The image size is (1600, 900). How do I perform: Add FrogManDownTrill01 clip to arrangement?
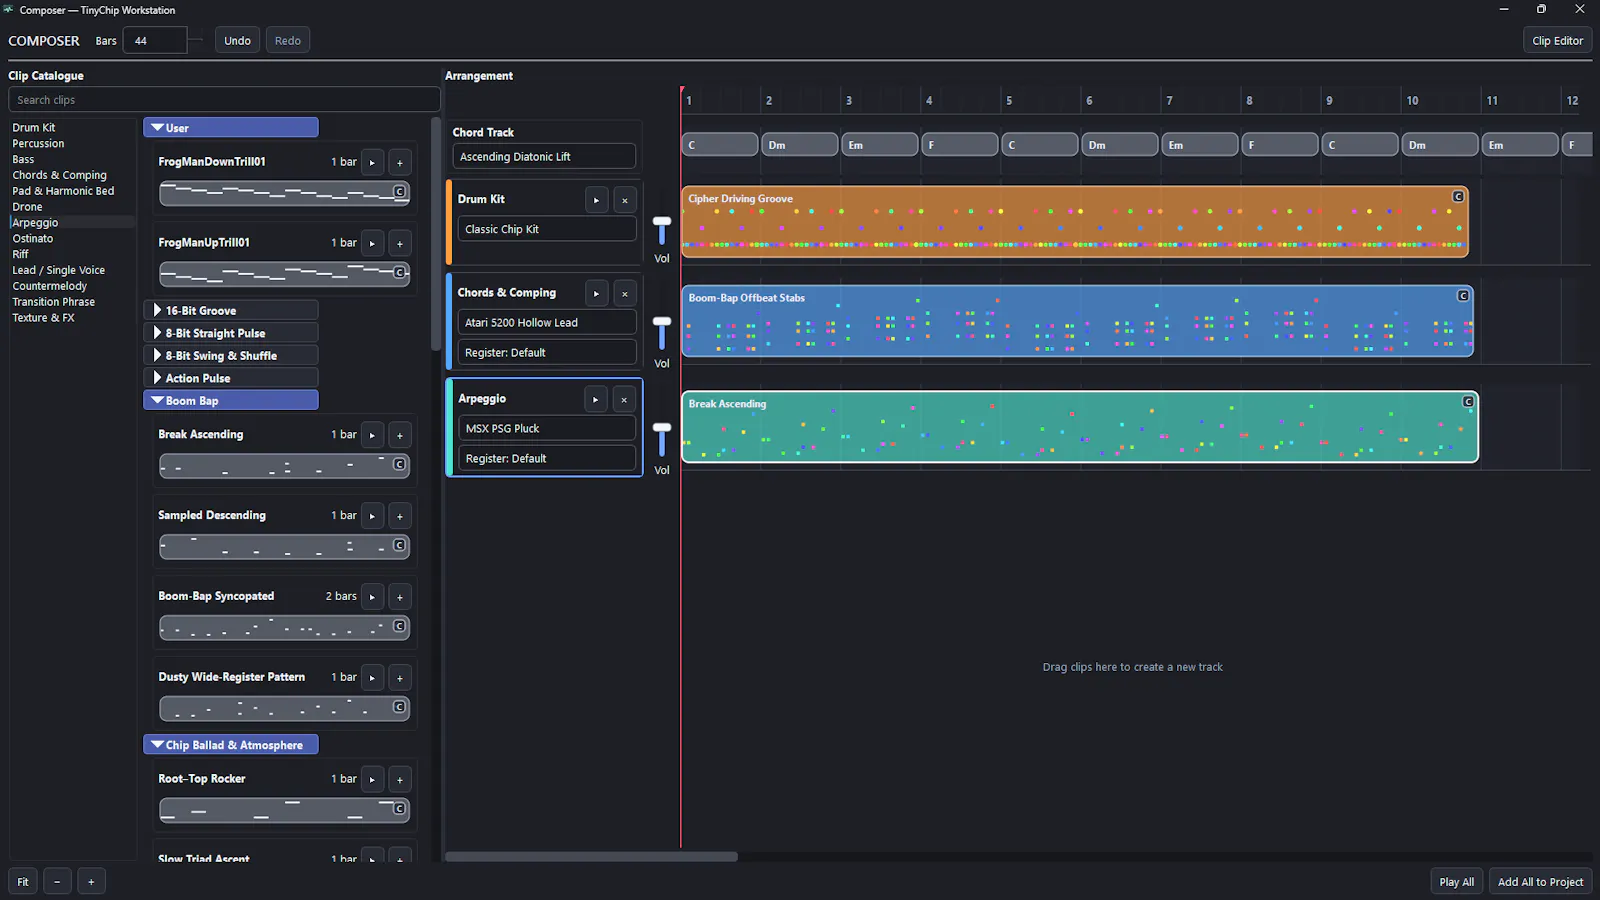[399, 162]
